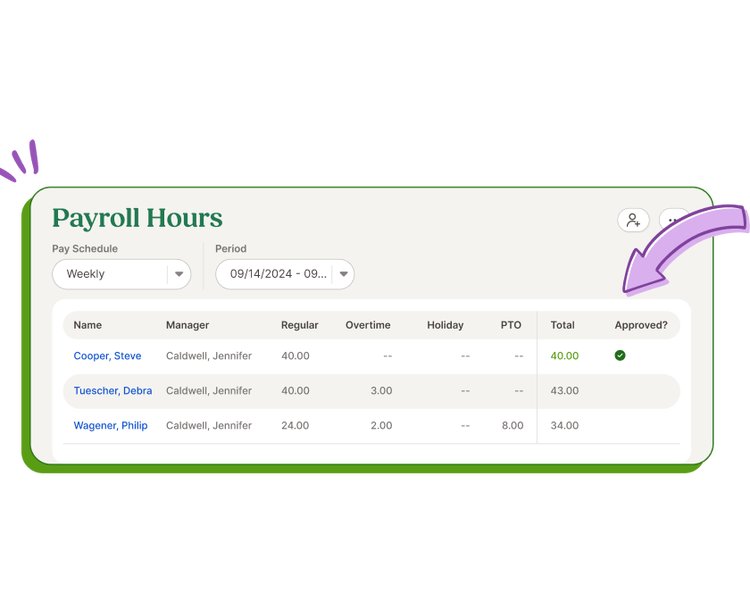
Task: Select Cooper's green 40.00 total hours
Action: (564, 356)
